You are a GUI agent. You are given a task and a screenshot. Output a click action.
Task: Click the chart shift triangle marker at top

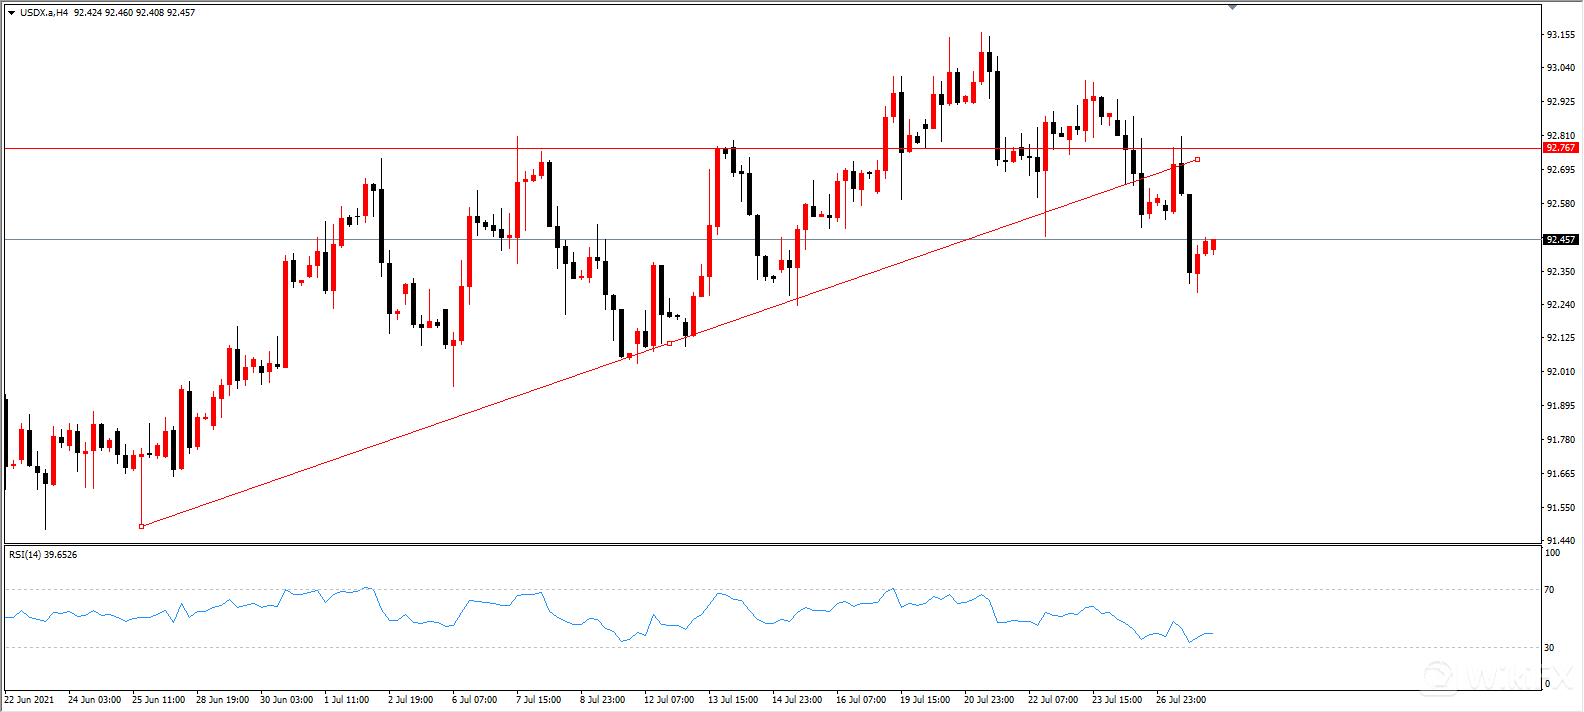1232,7
